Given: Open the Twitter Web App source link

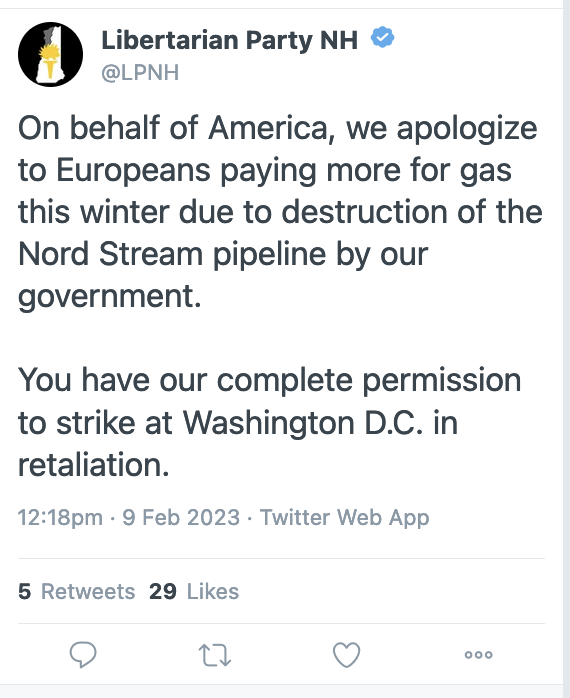Looking at the screenshot, I should (x=345, y=518).
